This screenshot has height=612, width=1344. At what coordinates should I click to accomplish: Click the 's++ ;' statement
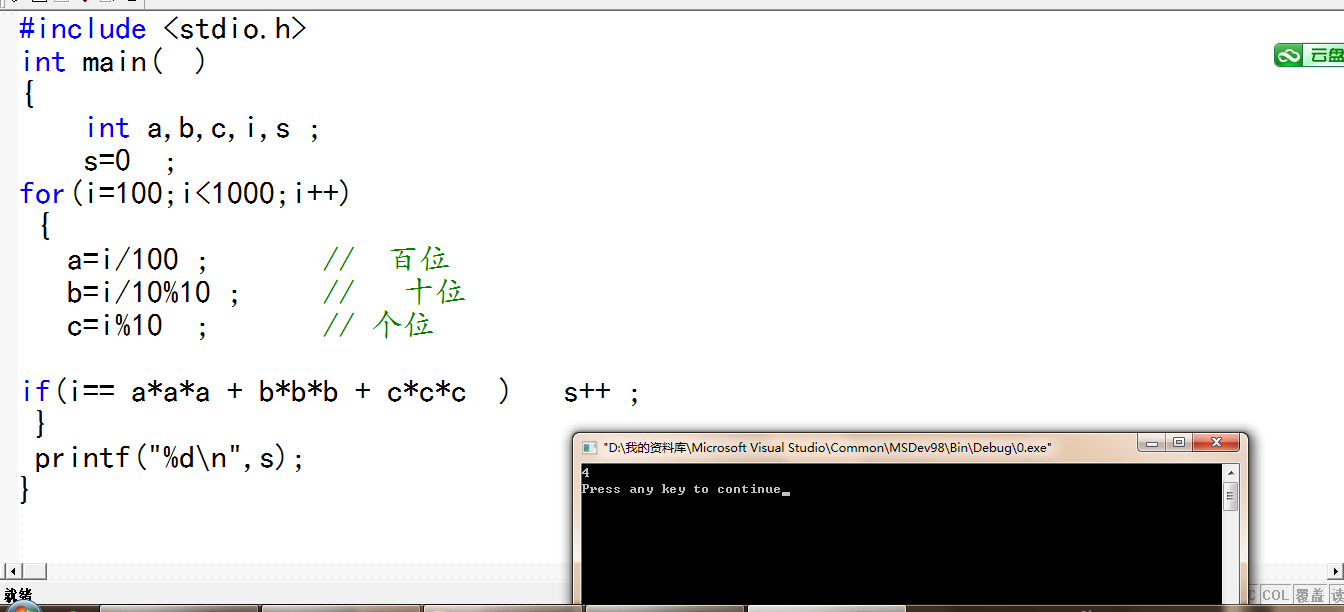[x=600, y=392]
